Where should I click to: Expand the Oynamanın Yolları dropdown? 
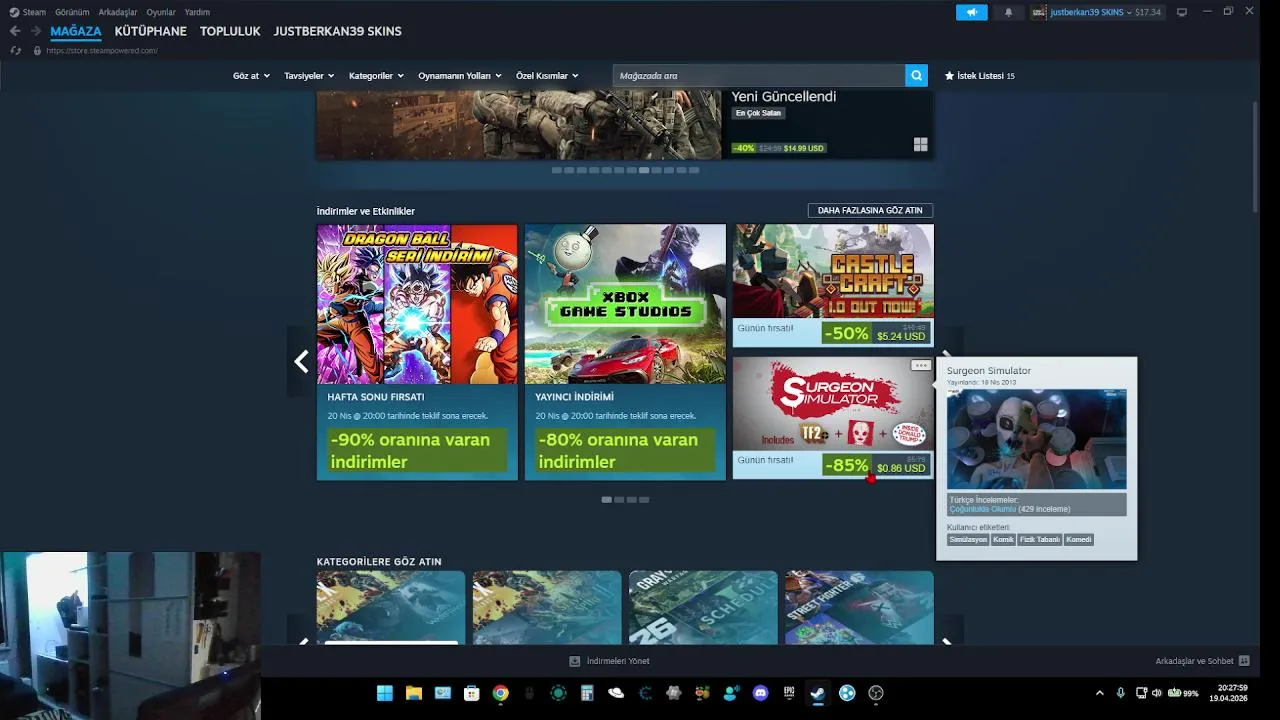click(460, 76)
